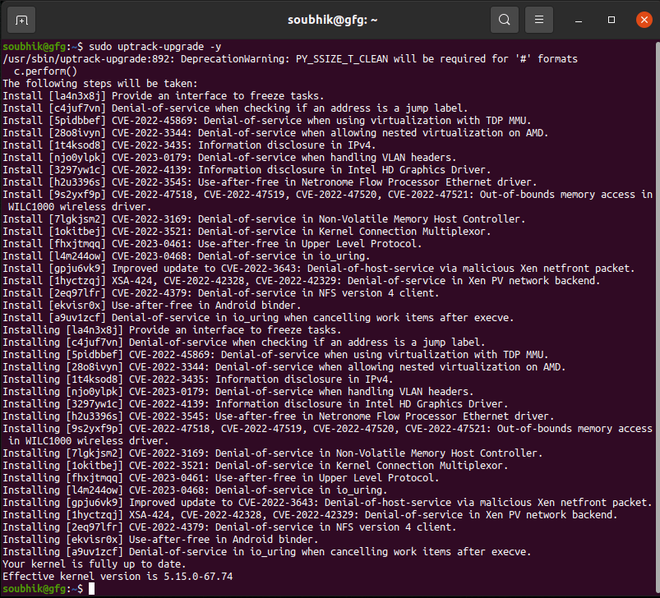The image size is (660, 598).
Task: Close the terminal window
Action: click(644, 20)
